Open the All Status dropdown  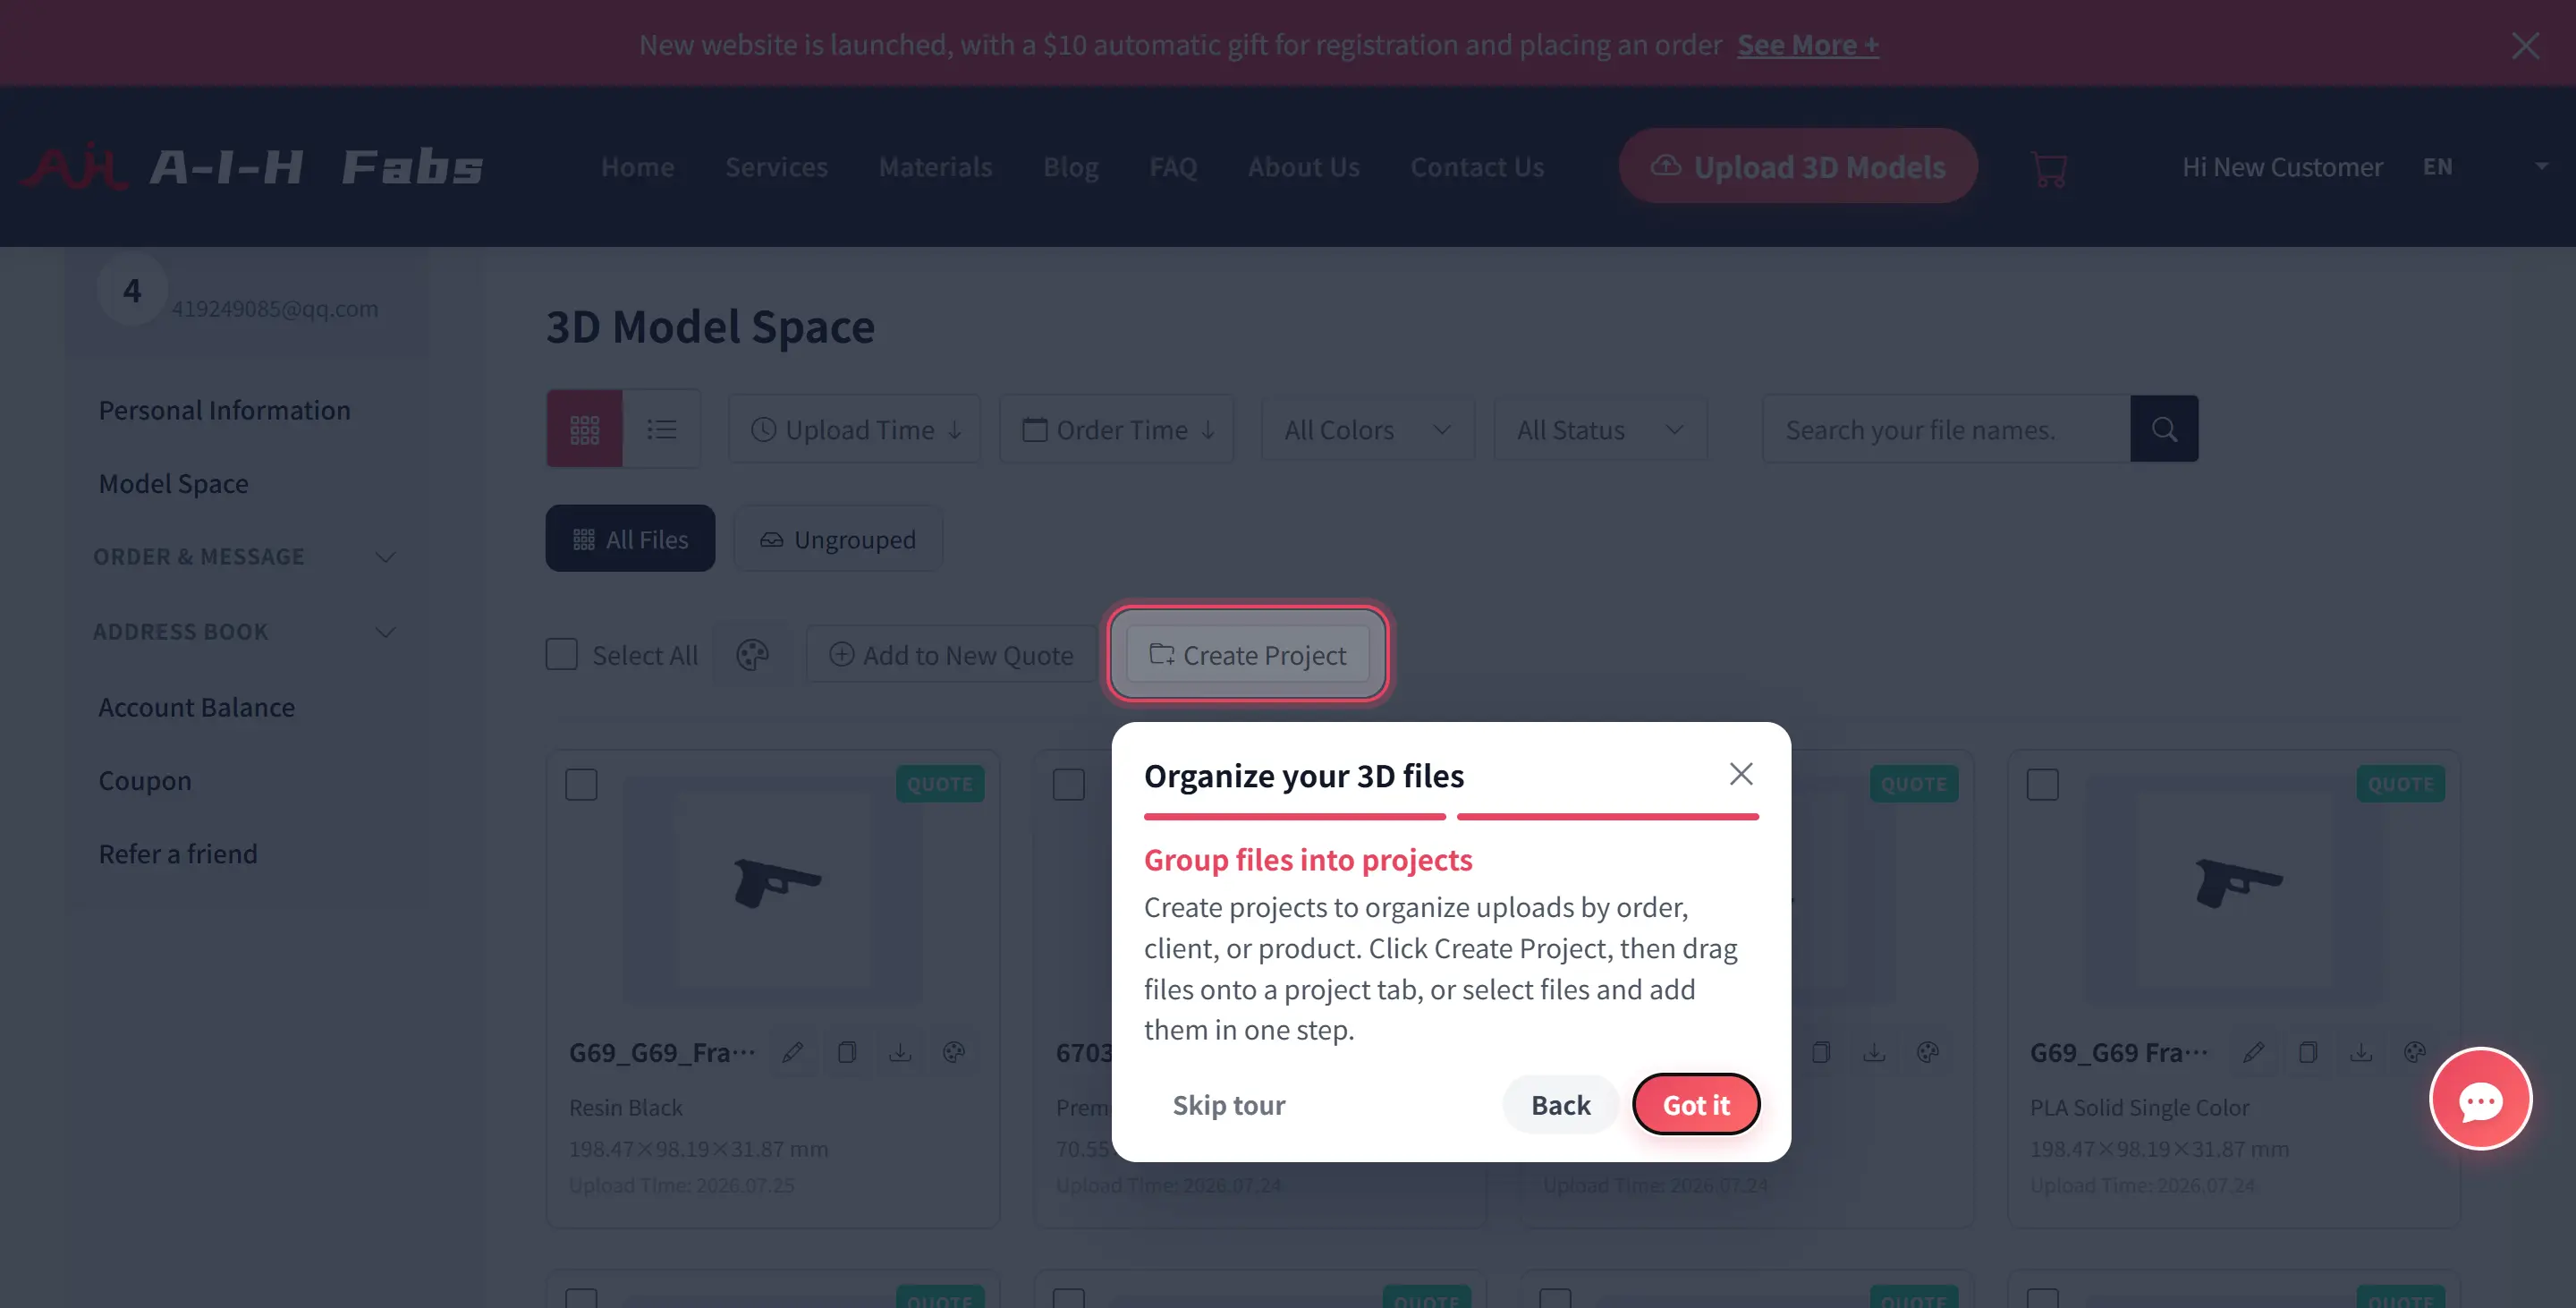click(x=1600, y=429)
